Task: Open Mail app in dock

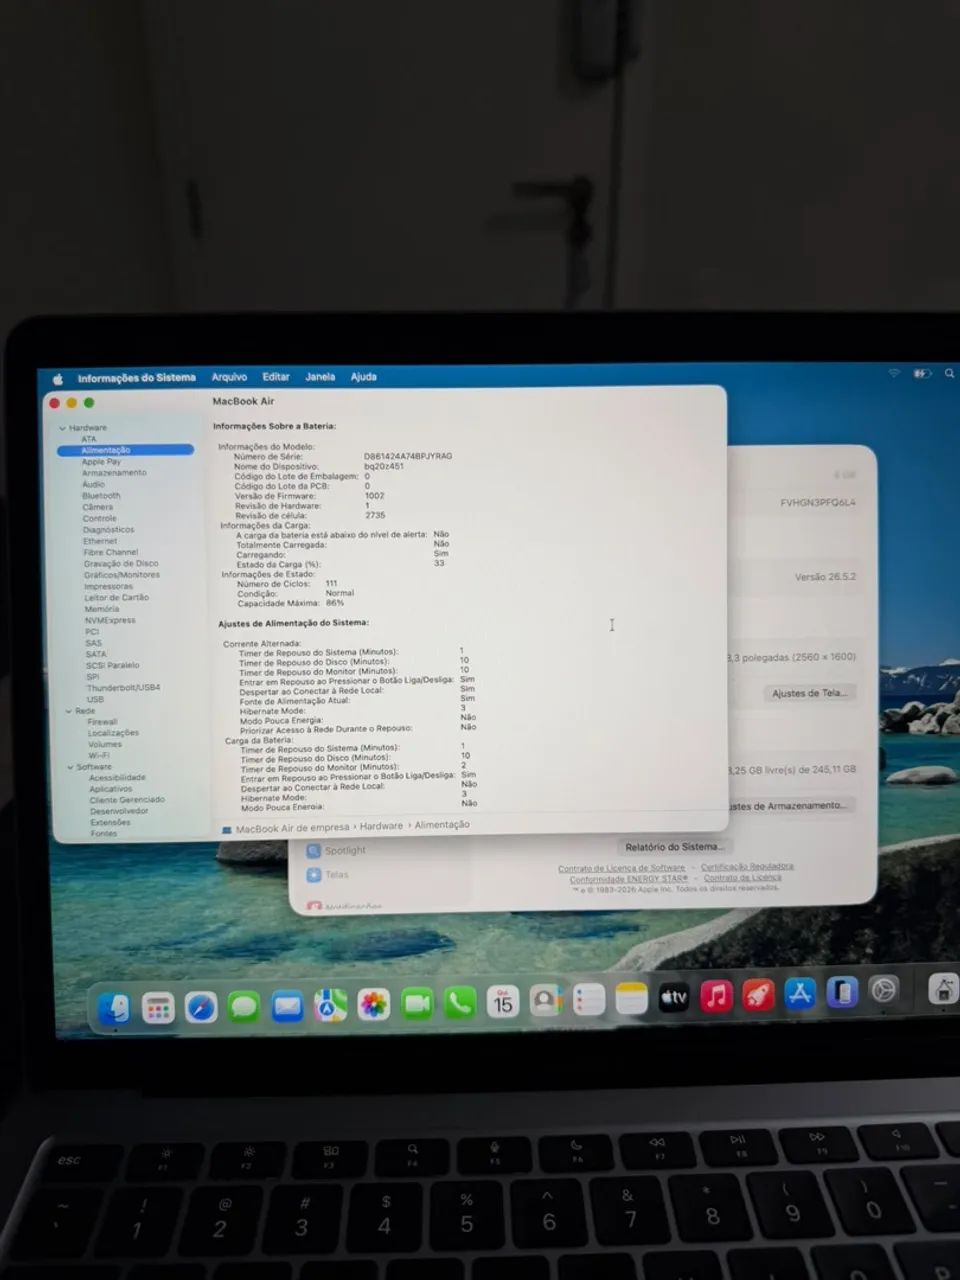Action: 287,1006
